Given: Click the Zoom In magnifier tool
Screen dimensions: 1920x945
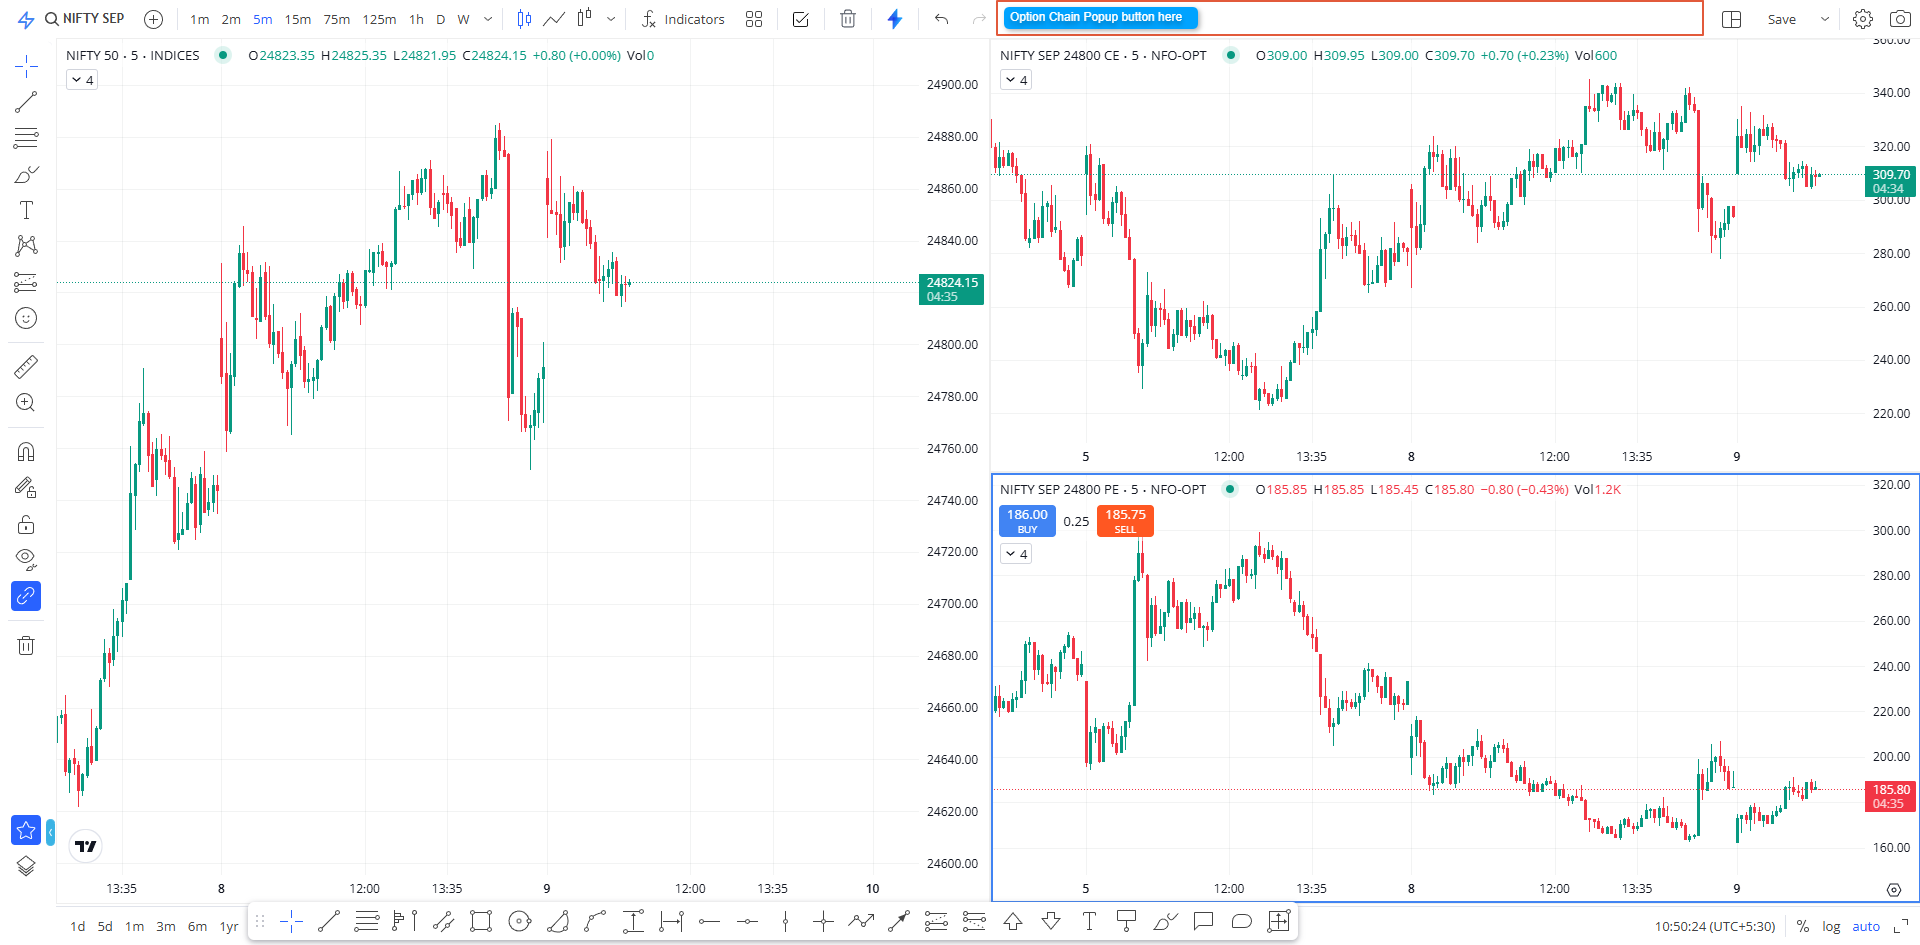Looking at the screenshot, I should pos(26,403).
